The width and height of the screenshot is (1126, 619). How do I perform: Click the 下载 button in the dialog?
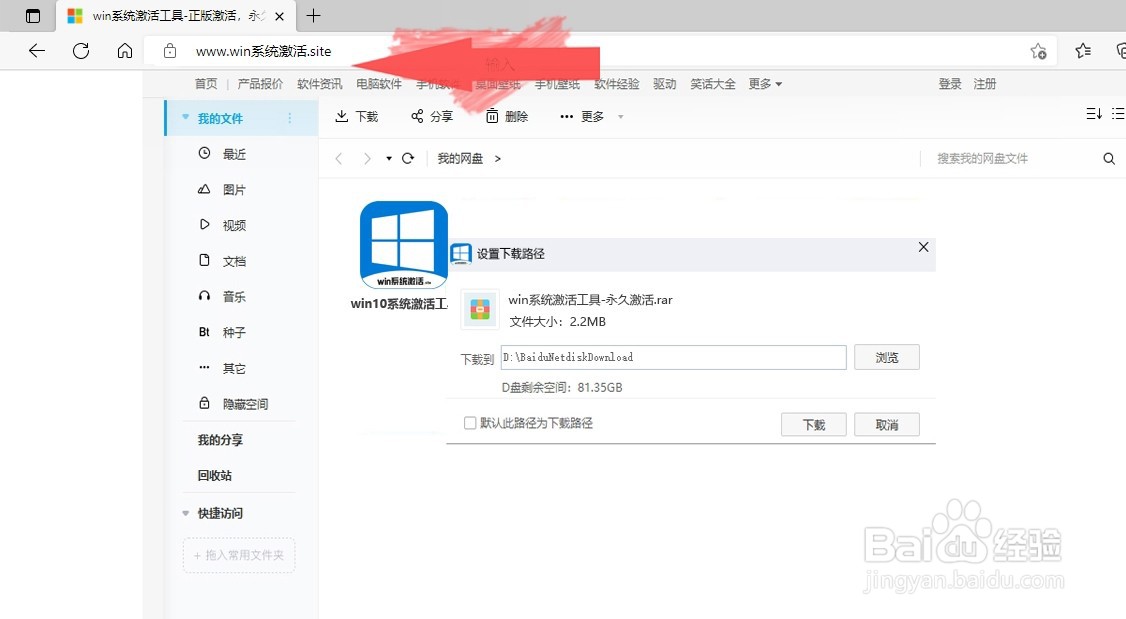[813, 424]
